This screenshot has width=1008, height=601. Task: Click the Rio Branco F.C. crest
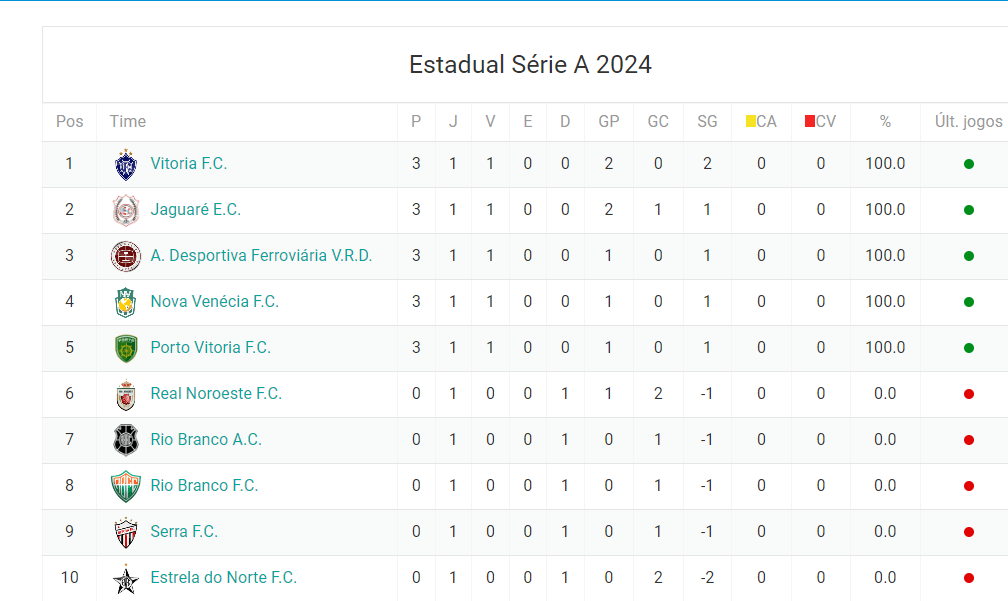[125, 486]
